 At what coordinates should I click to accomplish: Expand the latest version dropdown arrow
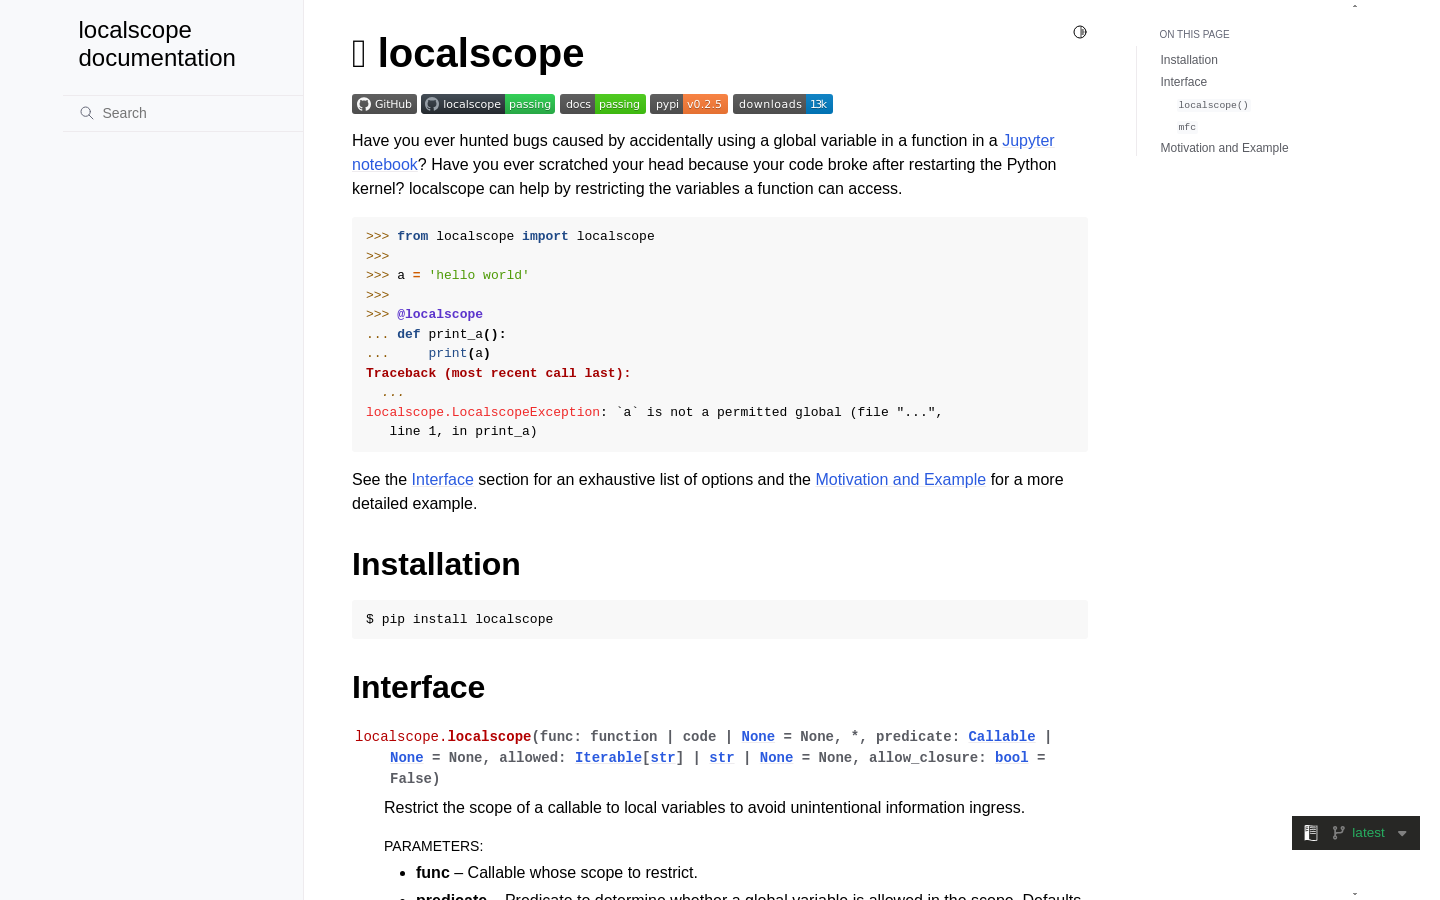[1402, 833]
